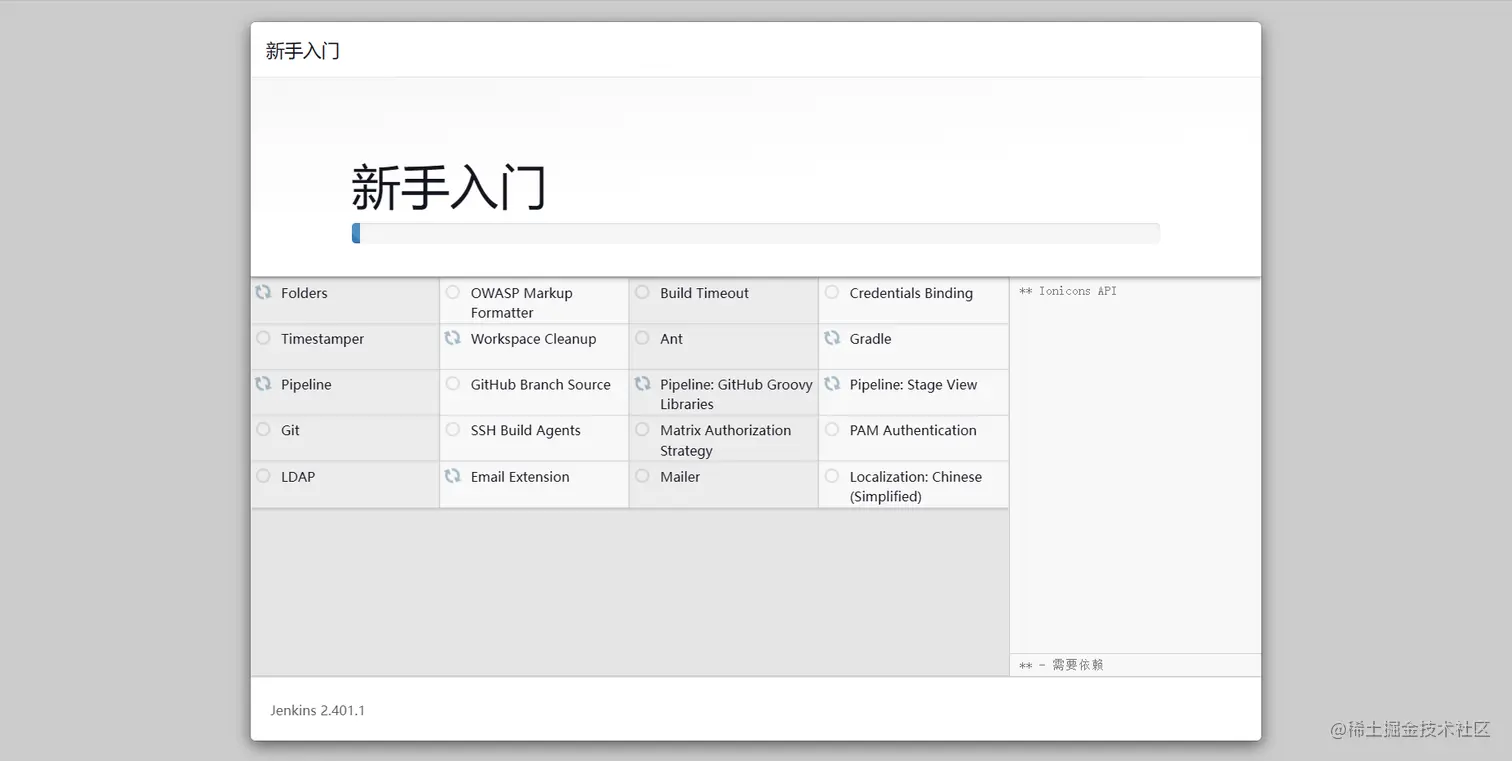Click the pending circle icon beside SSH Build Agents
The image size is (1512, 761).
tap(453, 429)
